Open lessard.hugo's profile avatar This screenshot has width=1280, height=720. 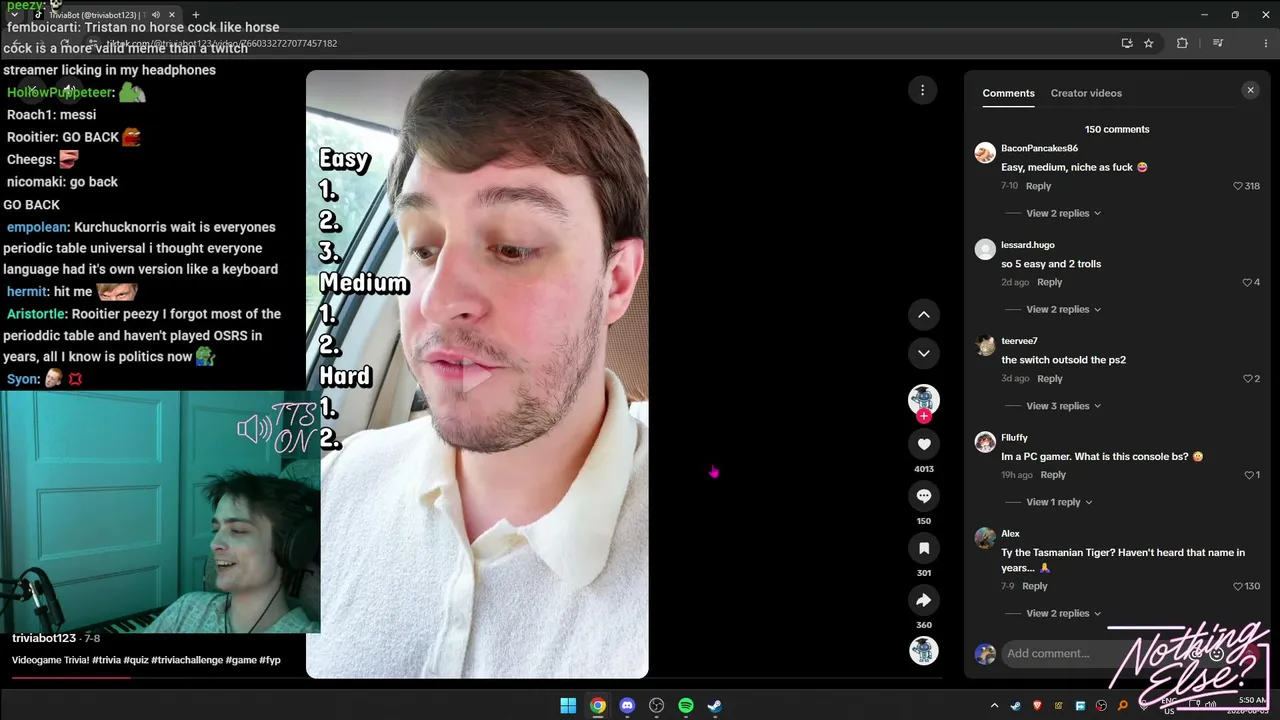point(985,249)
